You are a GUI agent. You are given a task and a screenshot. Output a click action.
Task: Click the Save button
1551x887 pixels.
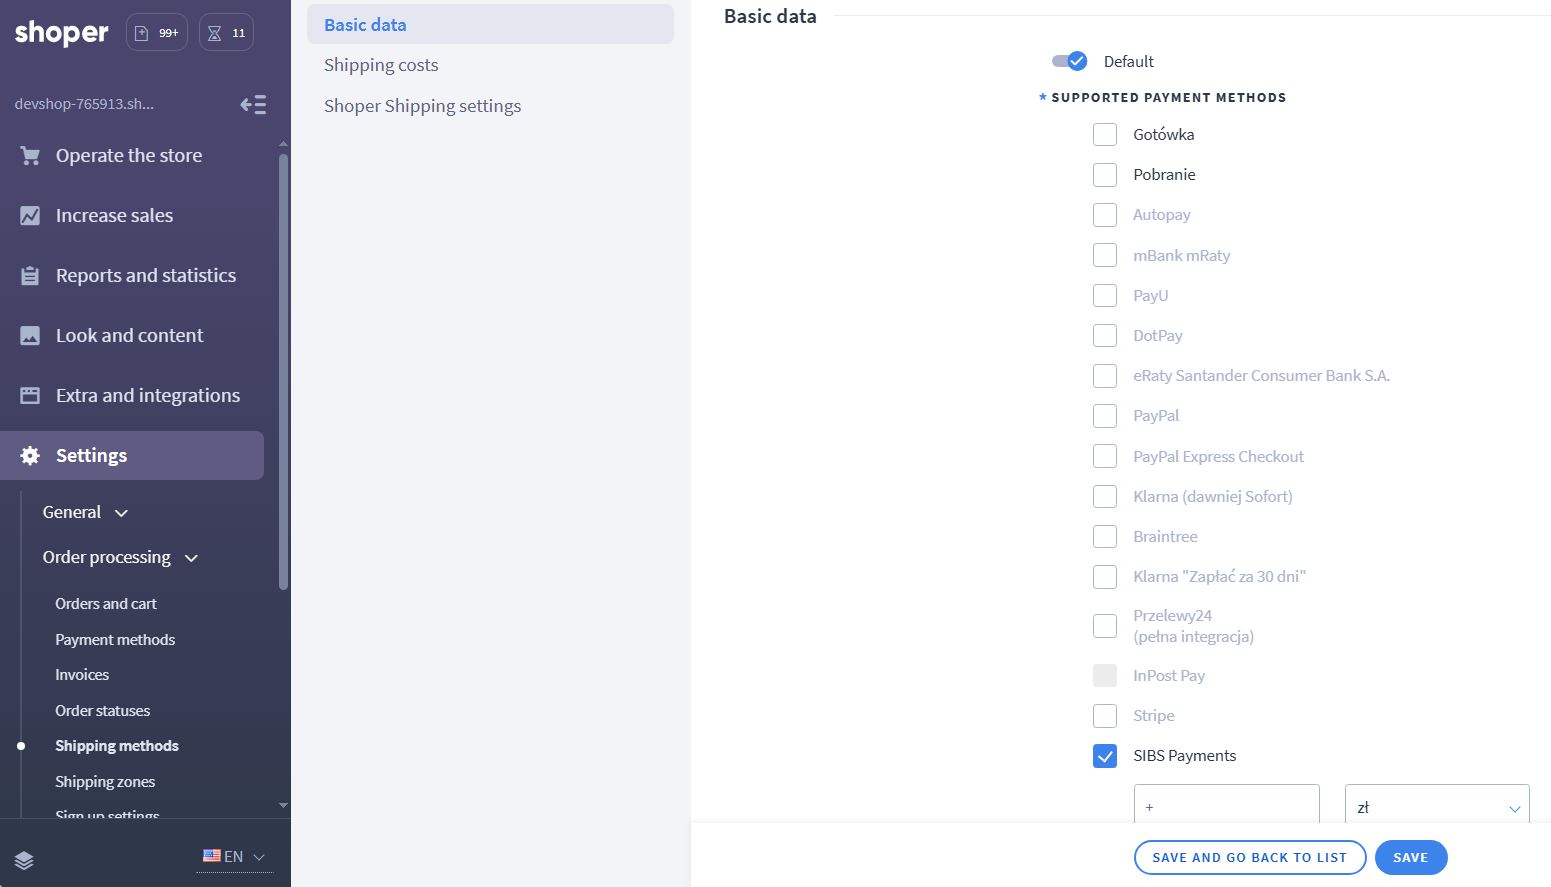coord(1410,857)
